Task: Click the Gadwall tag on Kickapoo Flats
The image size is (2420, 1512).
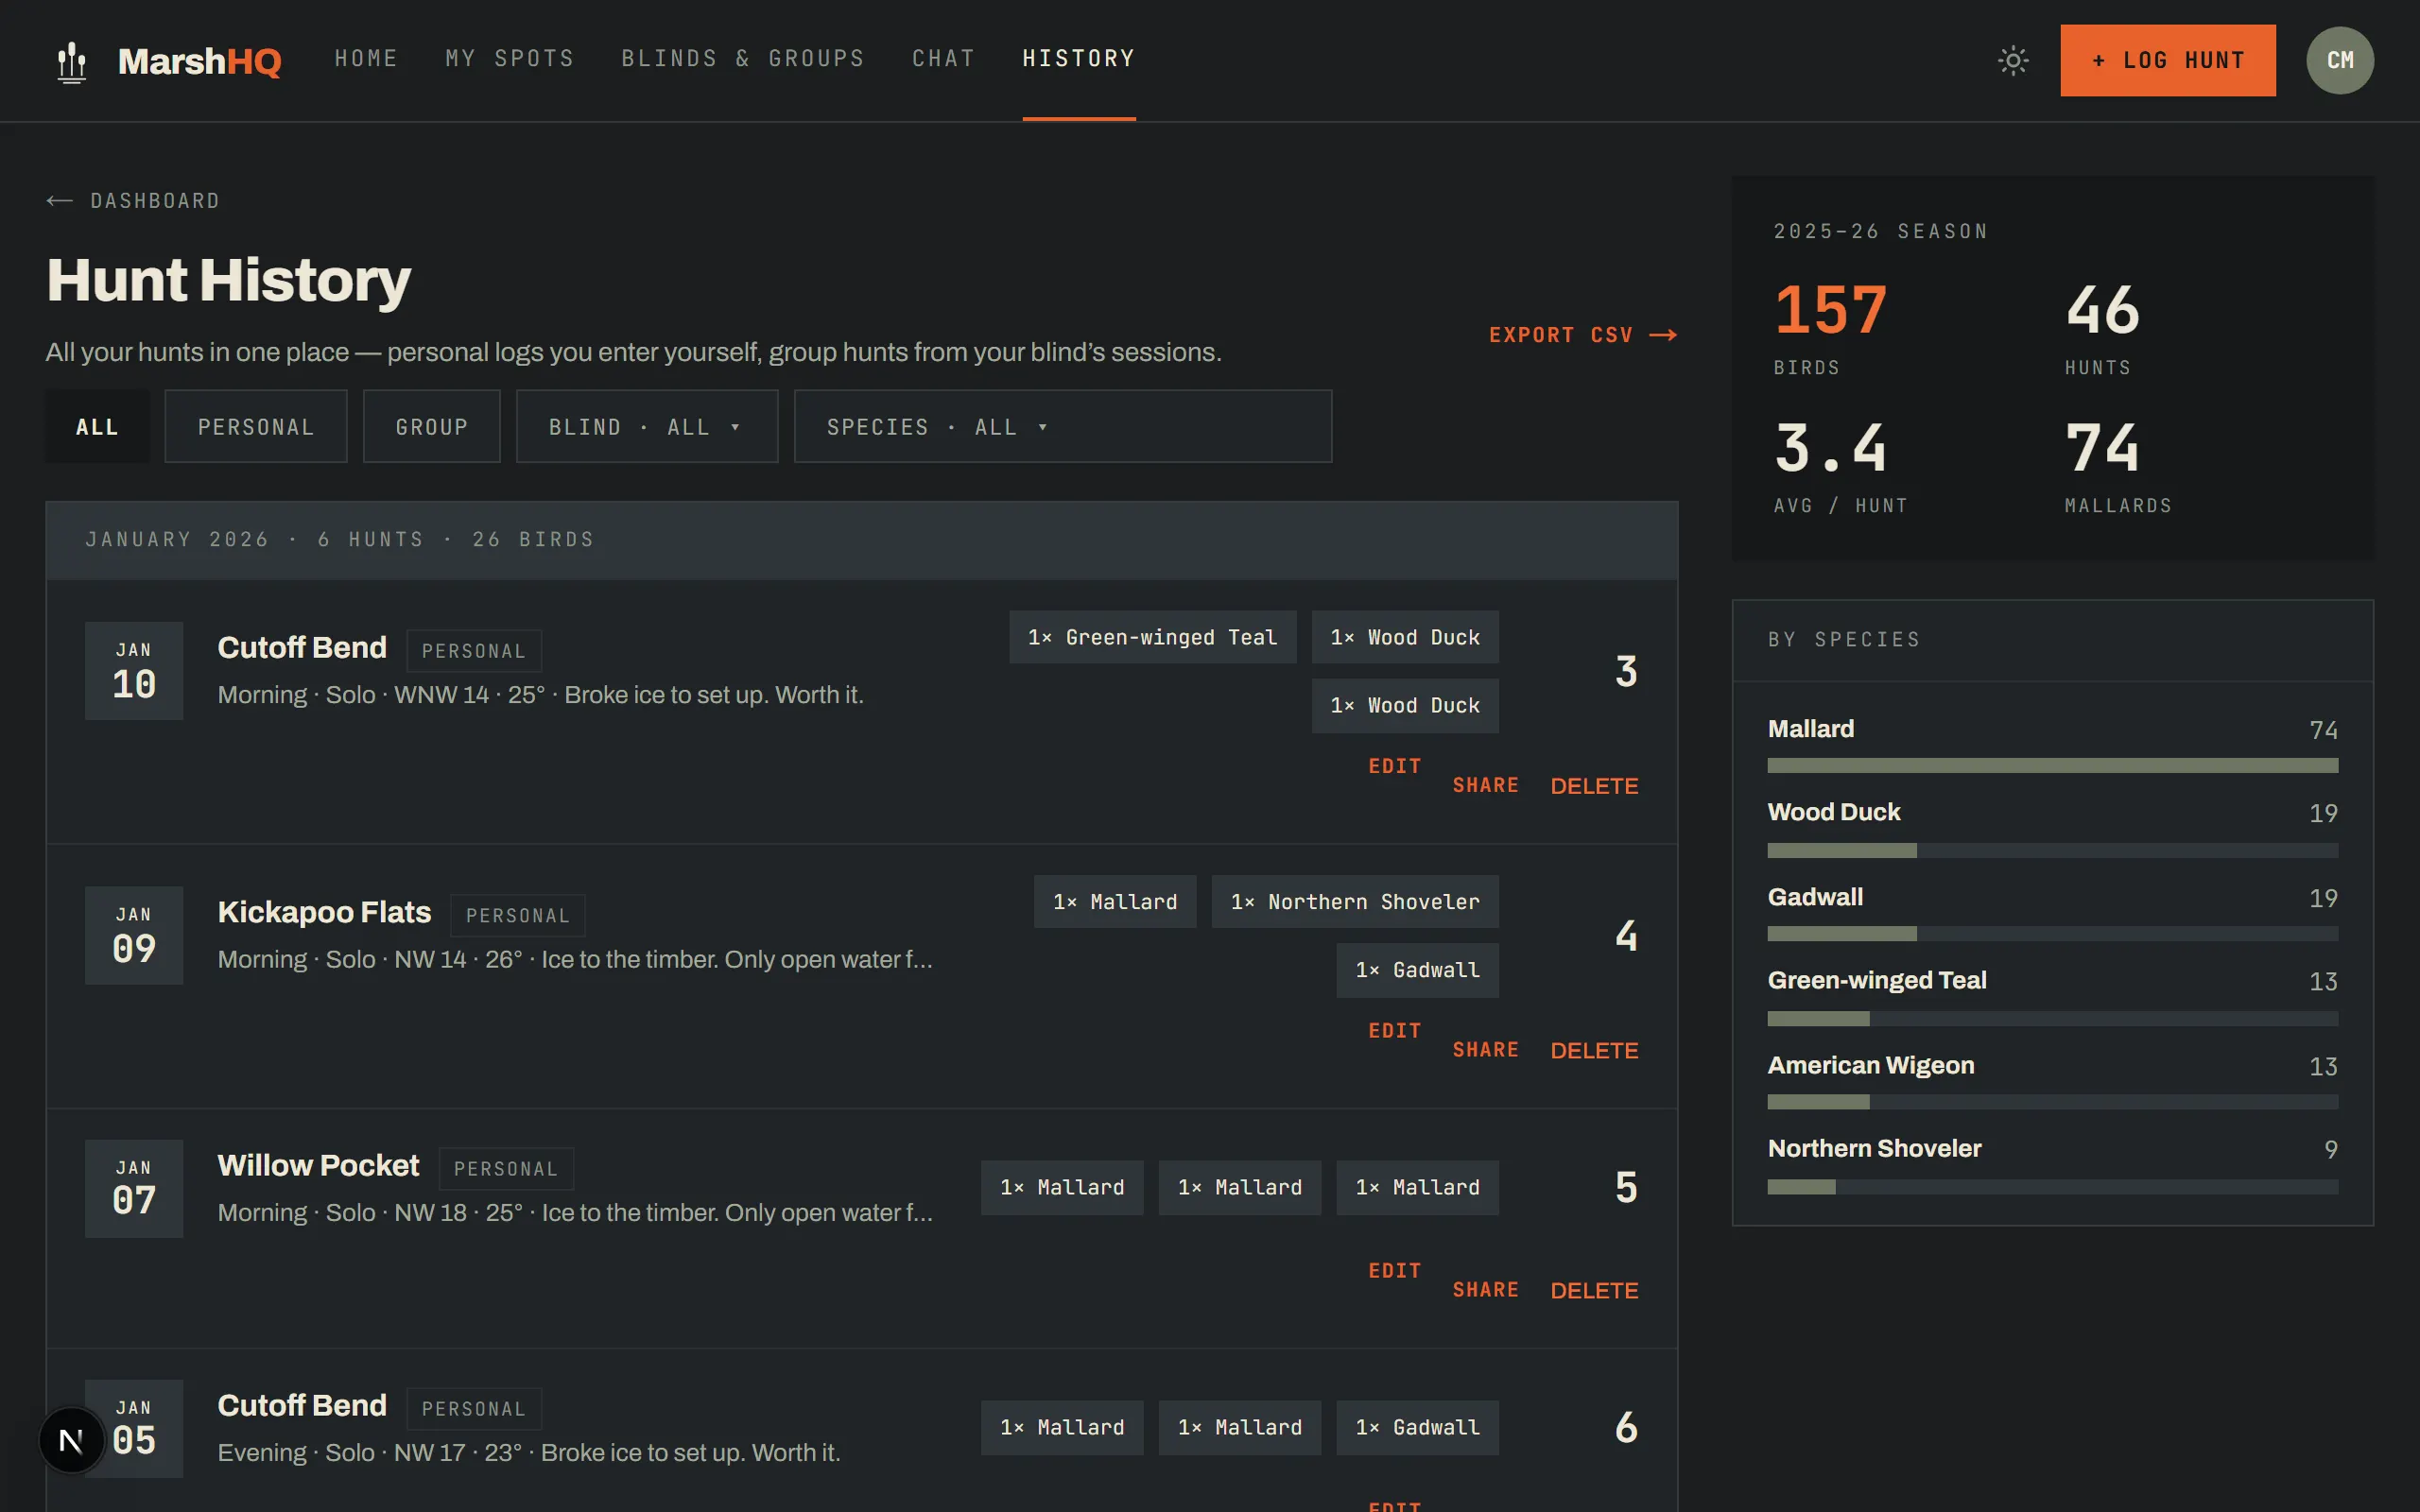Action: [1418, 970]
